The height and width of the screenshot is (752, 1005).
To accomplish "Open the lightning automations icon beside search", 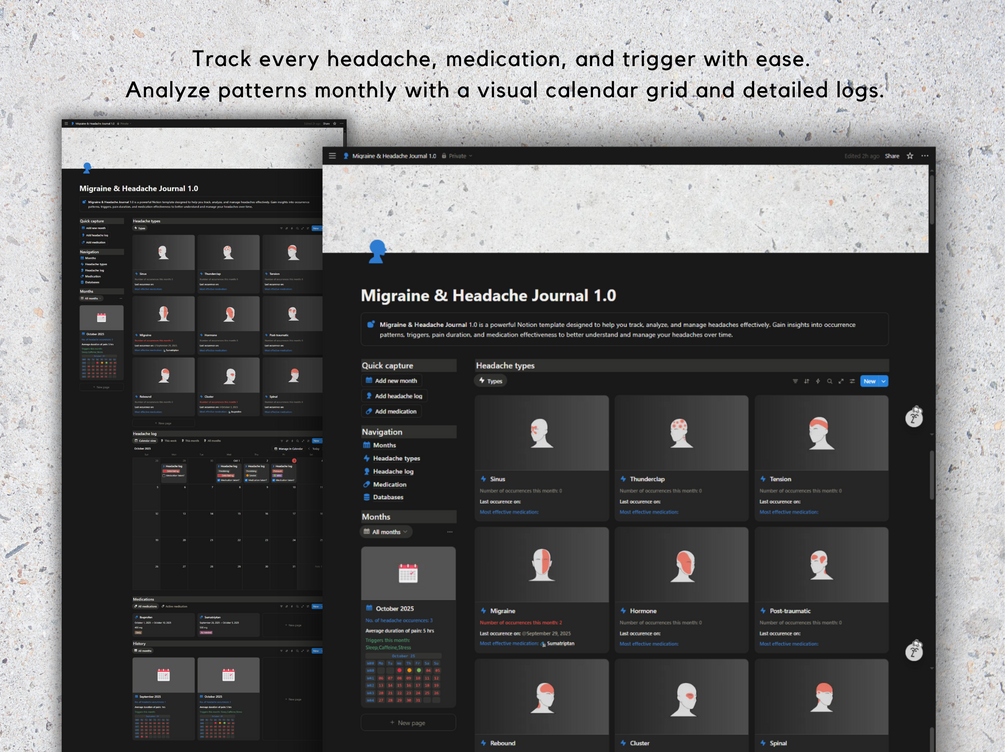I will [818, 381].
